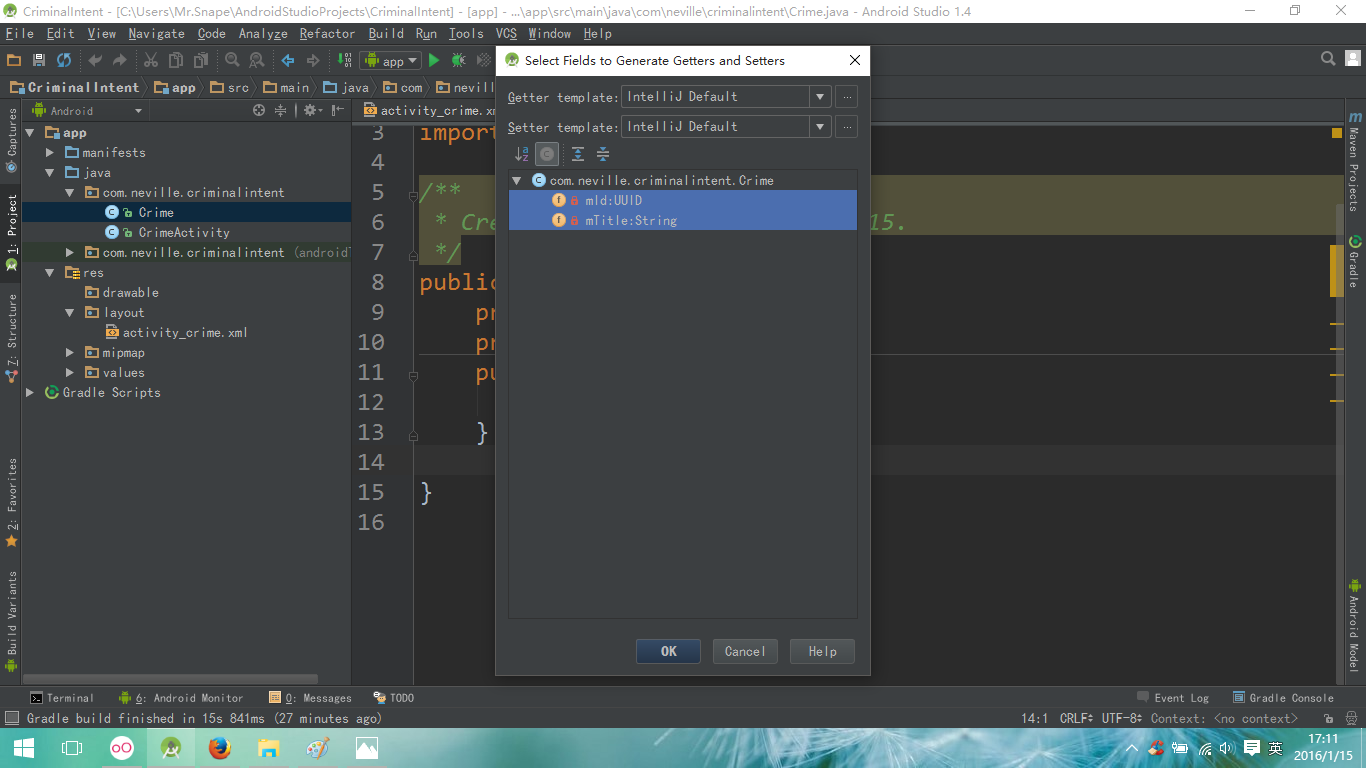Click the Search Everywhere magnifier icon
This screenshot has width=1366, height=768.
pos(1328,59)
